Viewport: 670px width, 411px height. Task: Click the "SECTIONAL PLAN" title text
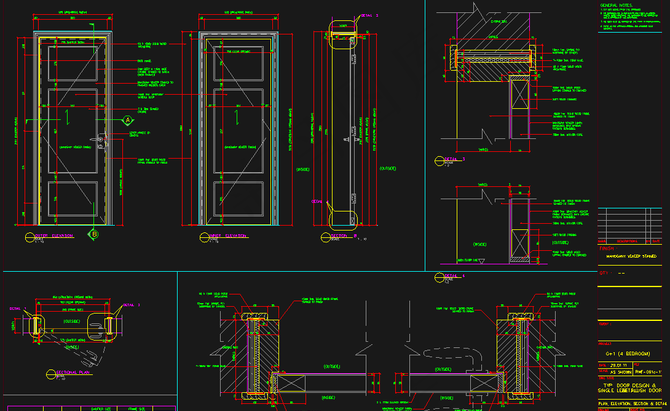point(75,373)
